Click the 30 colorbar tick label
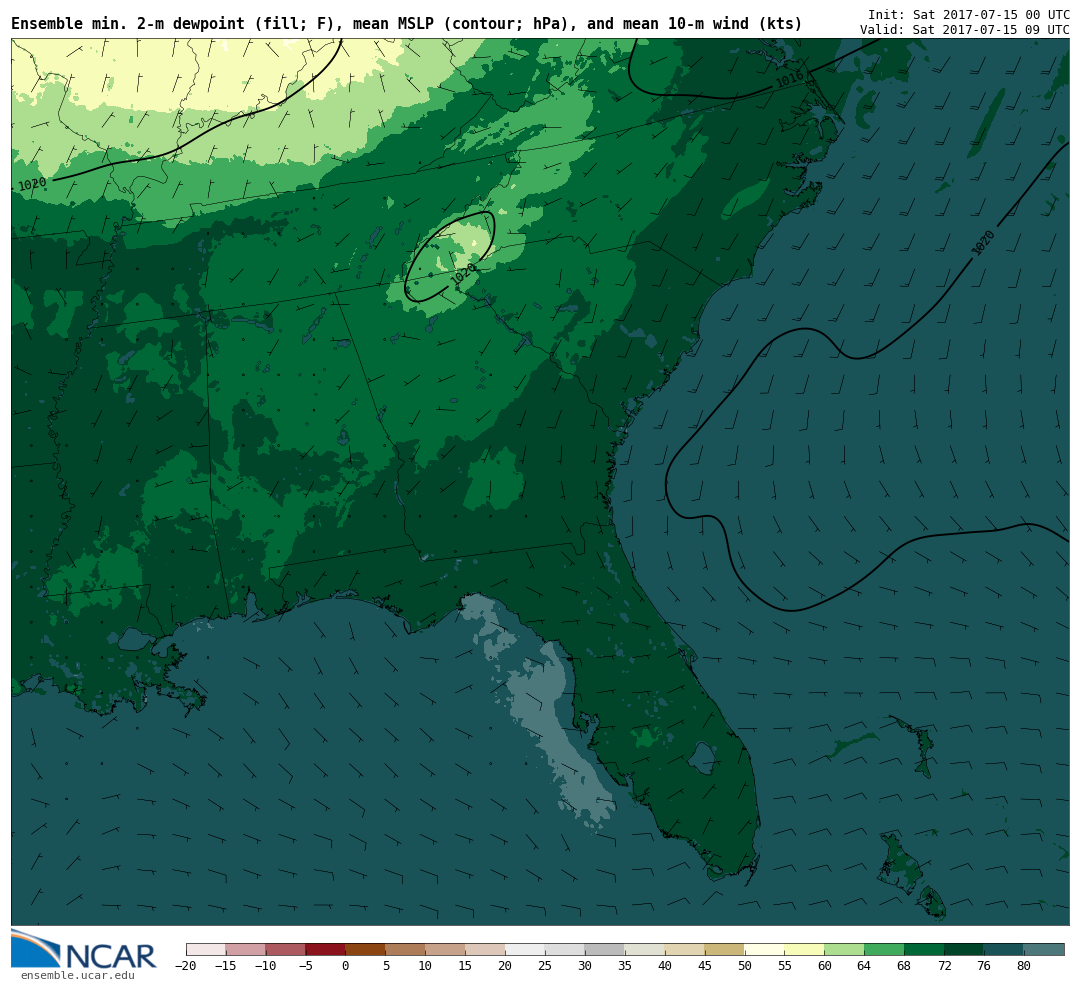Screen dimensions: 1080x988 tap(585, 966)
